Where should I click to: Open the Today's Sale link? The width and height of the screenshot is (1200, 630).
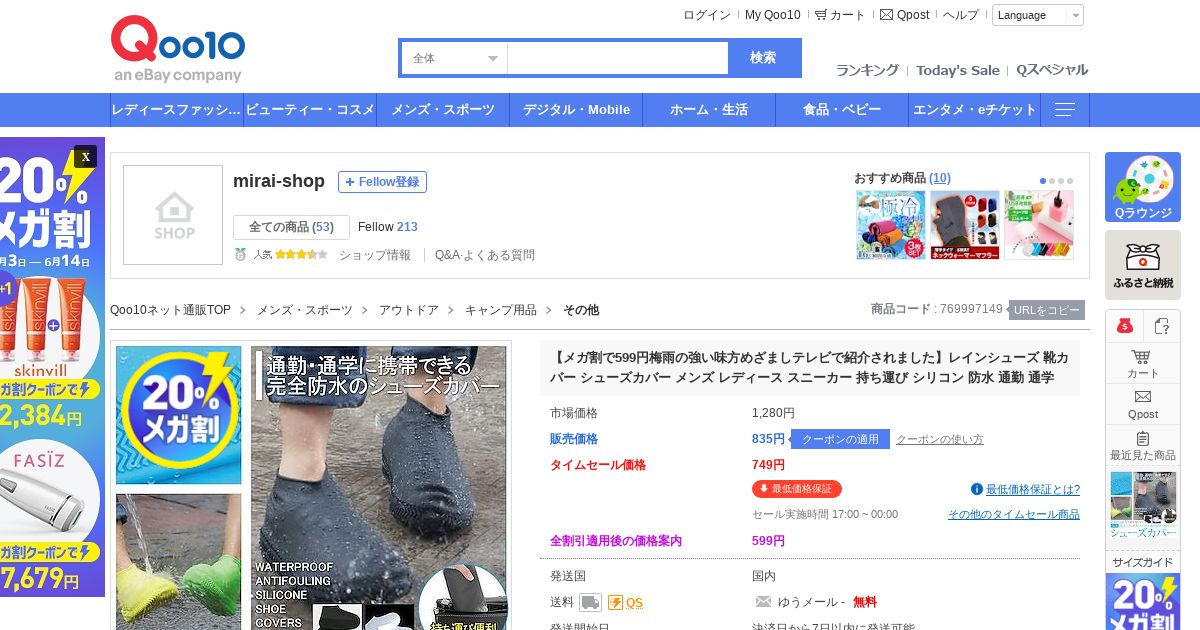958,70
